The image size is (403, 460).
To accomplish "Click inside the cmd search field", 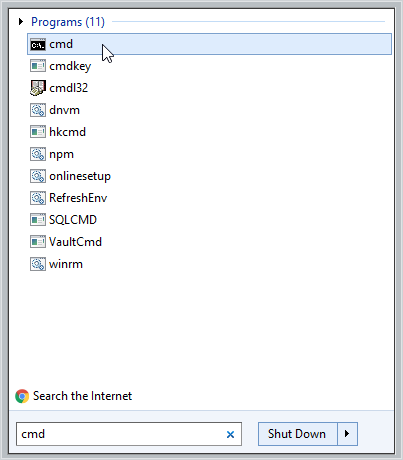I will (x=129, y=434).
